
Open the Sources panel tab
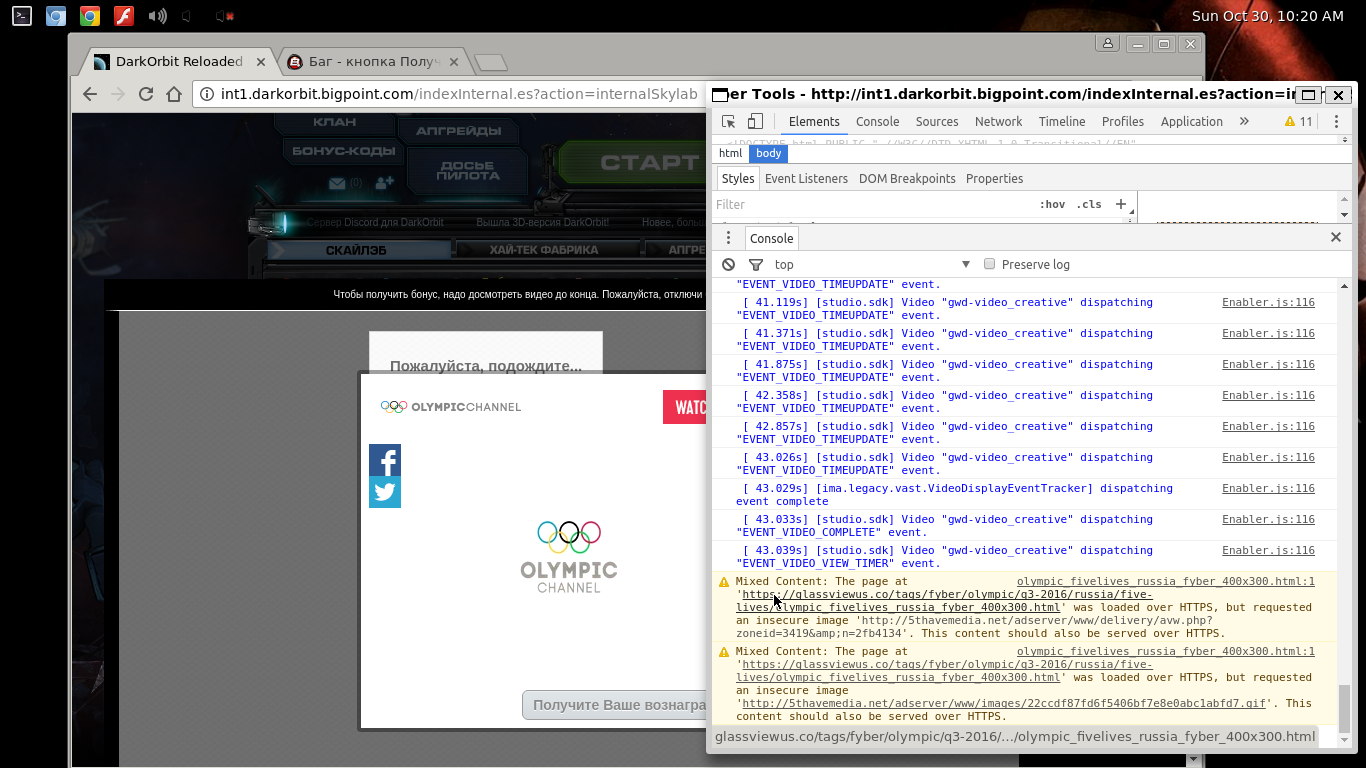tap(937, 121)
